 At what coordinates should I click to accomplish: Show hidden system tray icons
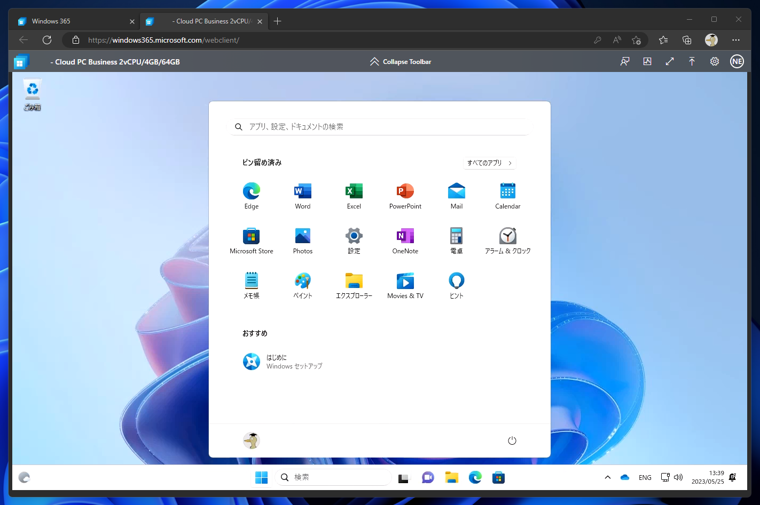(607, 477)
